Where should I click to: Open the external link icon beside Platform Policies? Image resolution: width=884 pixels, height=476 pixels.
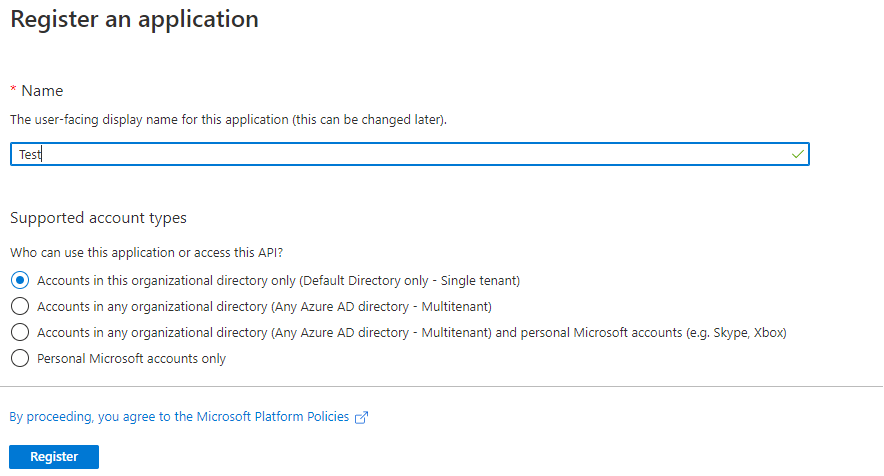click(361, 417)
